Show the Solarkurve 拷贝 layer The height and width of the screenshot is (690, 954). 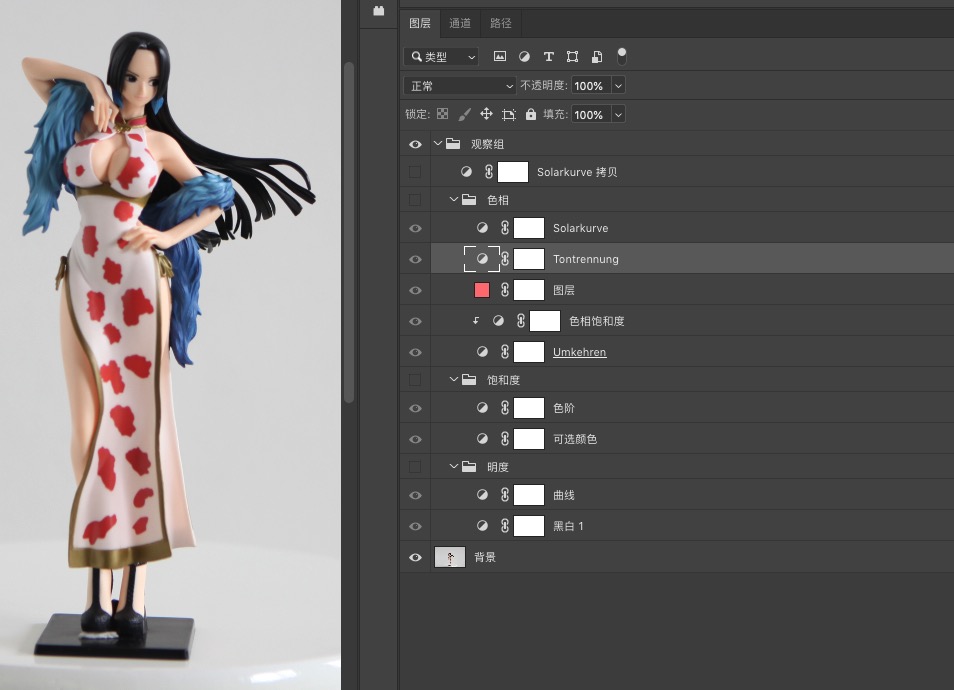click(x=415, y=172)
